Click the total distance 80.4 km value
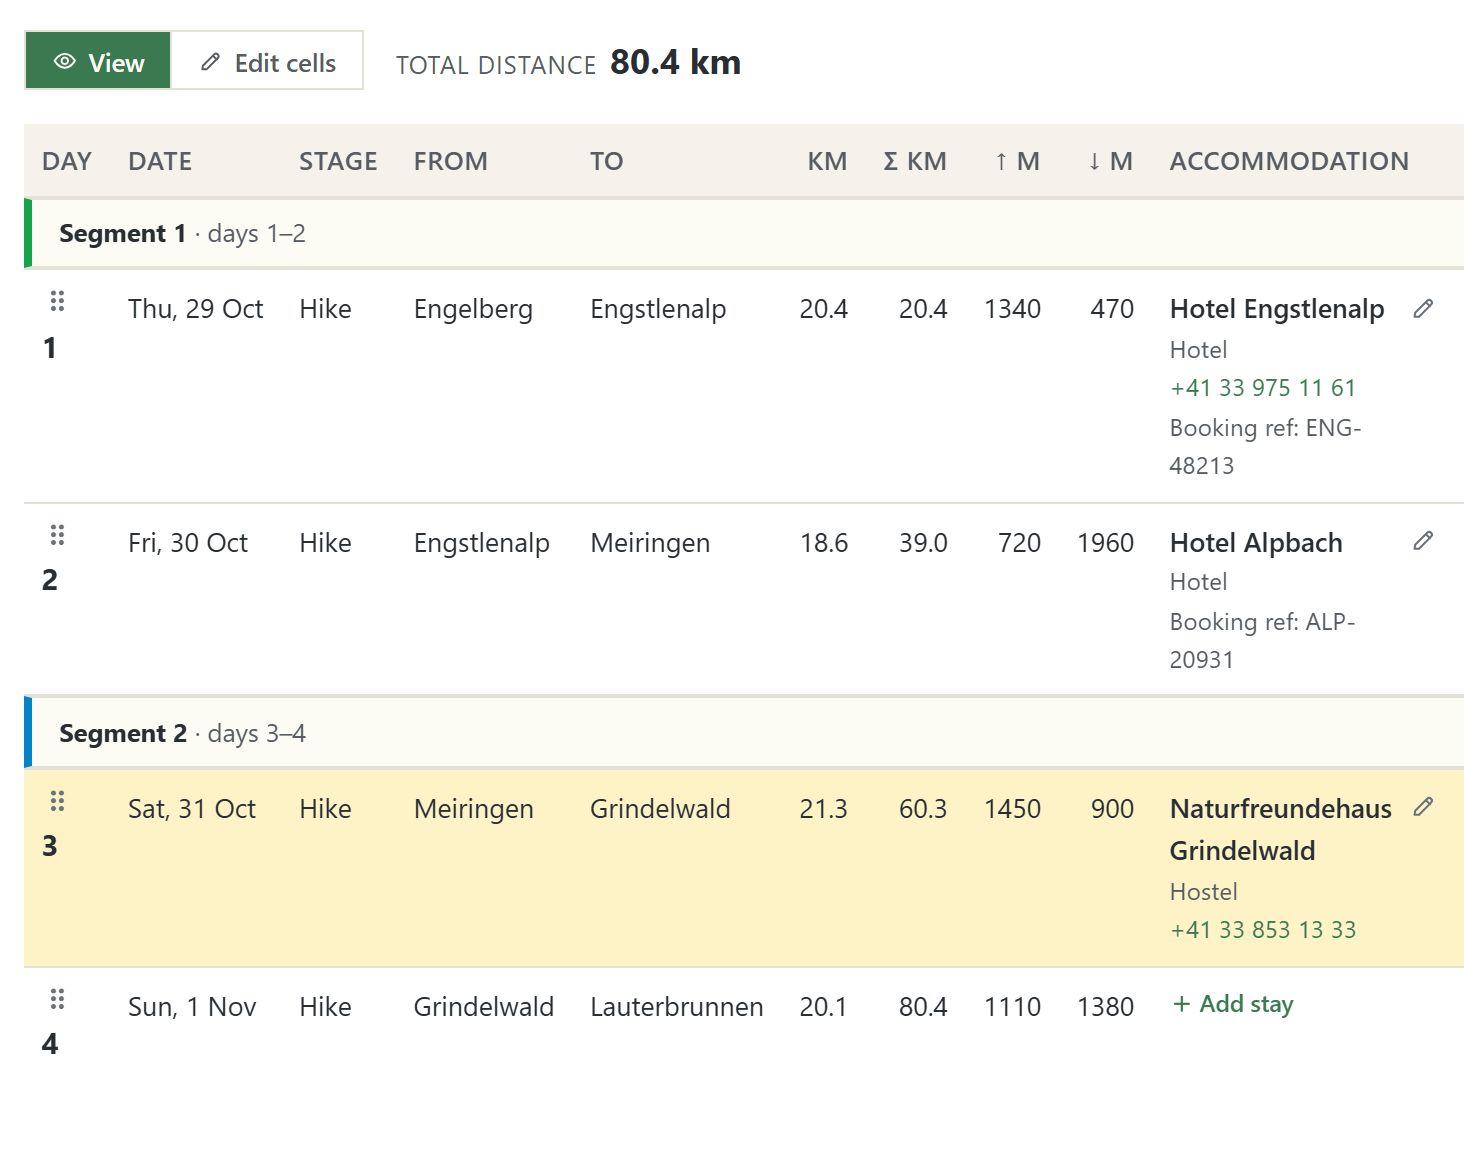1464x1170 pixels. pyautogui.click(x=676, y=62)
